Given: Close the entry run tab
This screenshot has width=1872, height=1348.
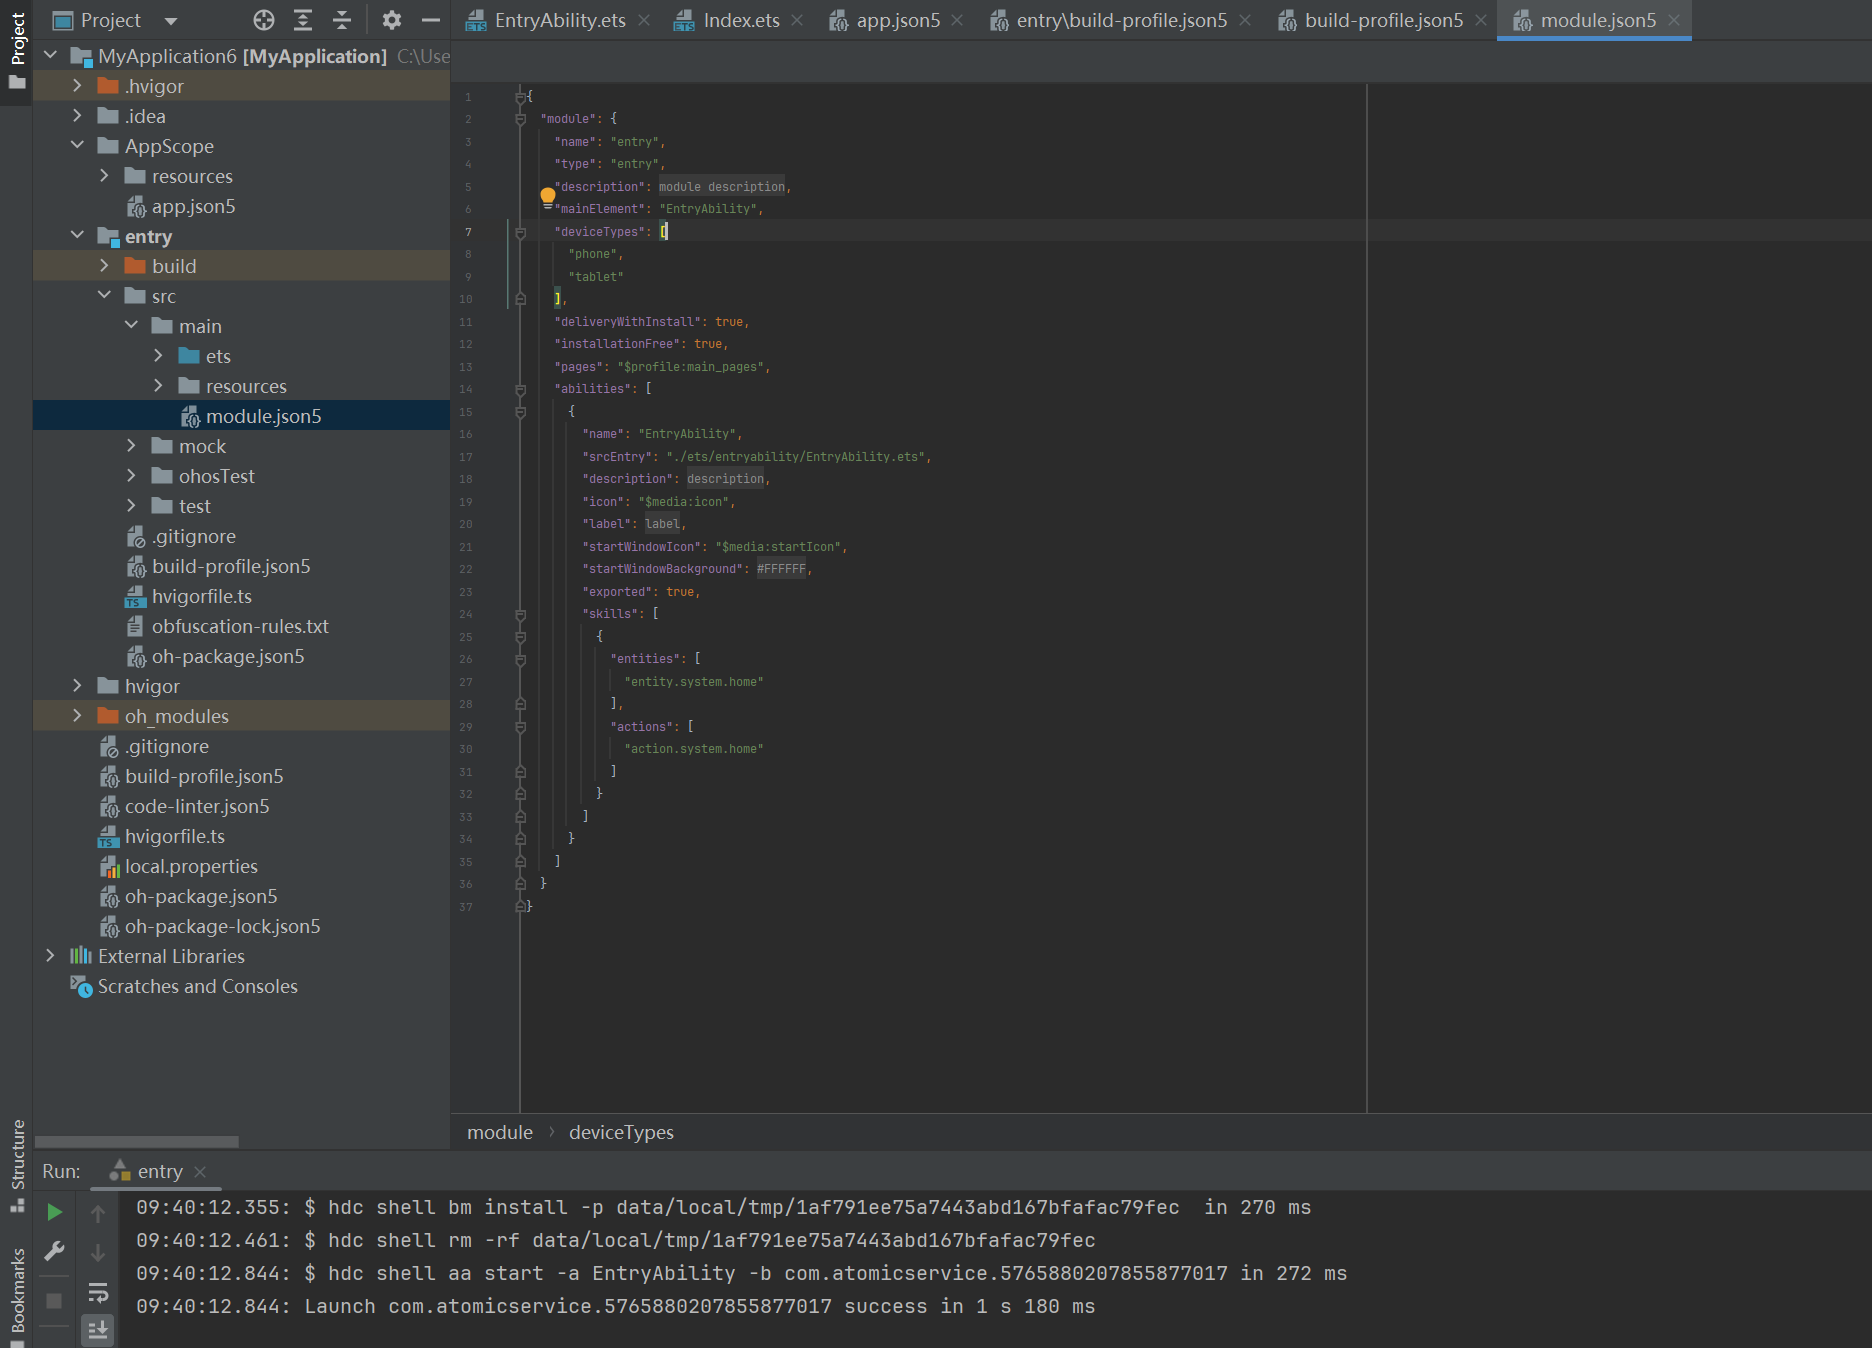Looking at the screenshot, I should coord(200,1171).
